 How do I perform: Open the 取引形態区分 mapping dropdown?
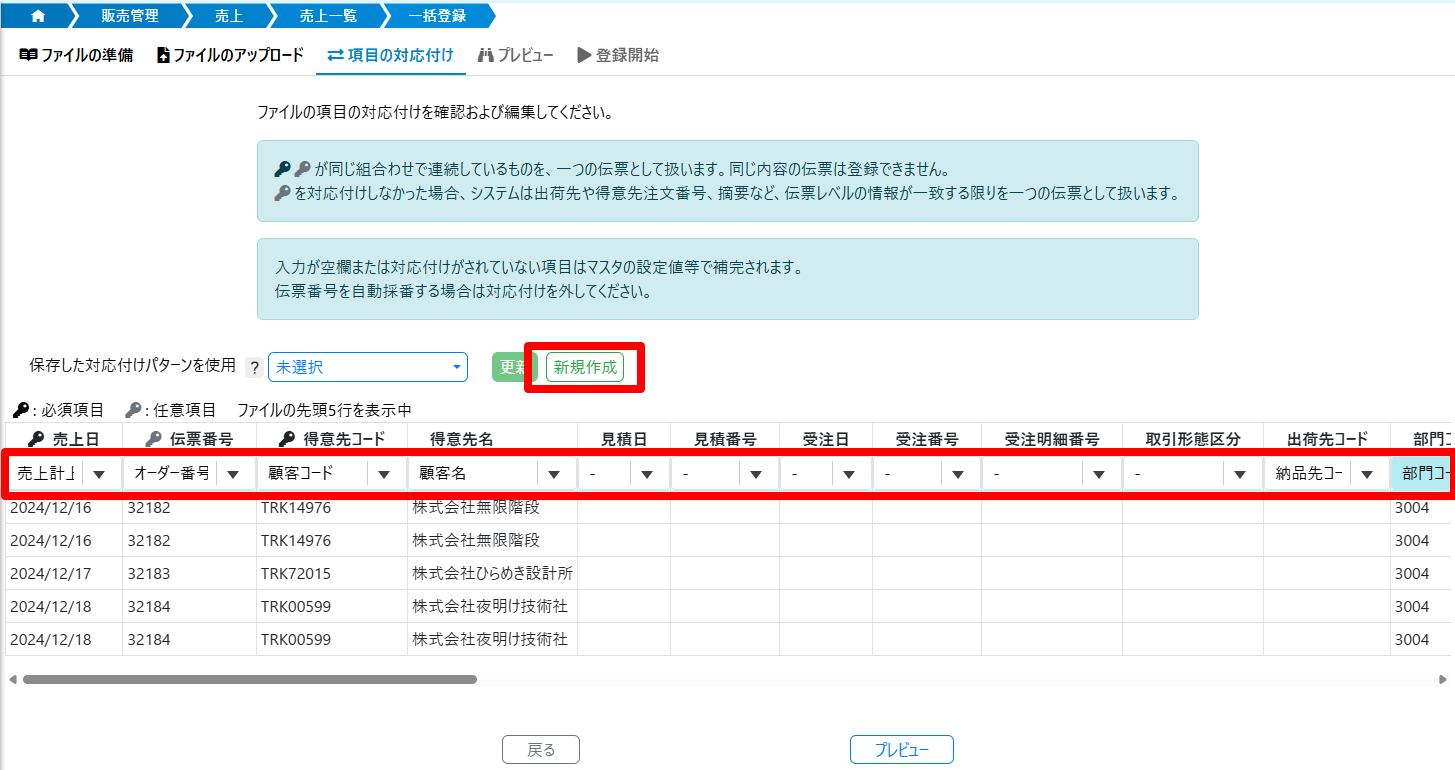[1240, 474]
